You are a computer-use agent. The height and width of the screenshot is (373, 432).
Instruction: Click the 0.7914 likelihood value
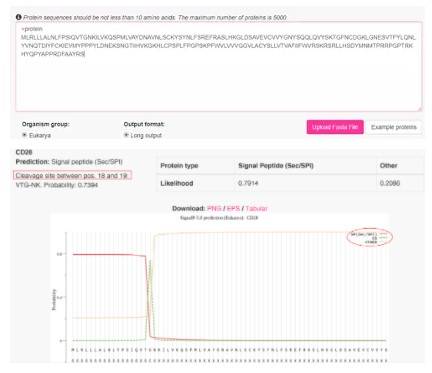pos(248,183)
